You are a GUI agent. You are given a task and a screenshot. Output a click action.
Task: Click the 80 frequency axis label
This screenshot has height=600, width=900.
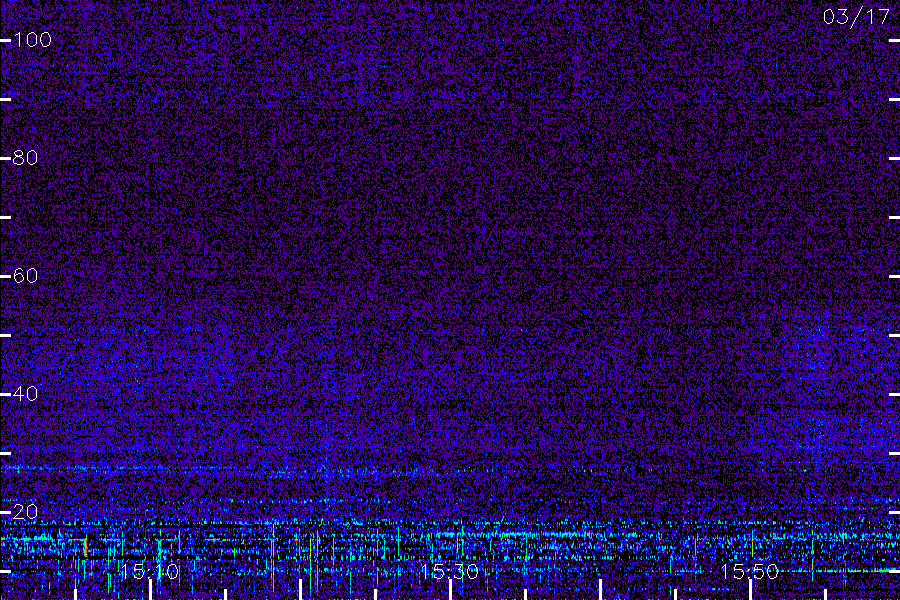coord(25,158)
